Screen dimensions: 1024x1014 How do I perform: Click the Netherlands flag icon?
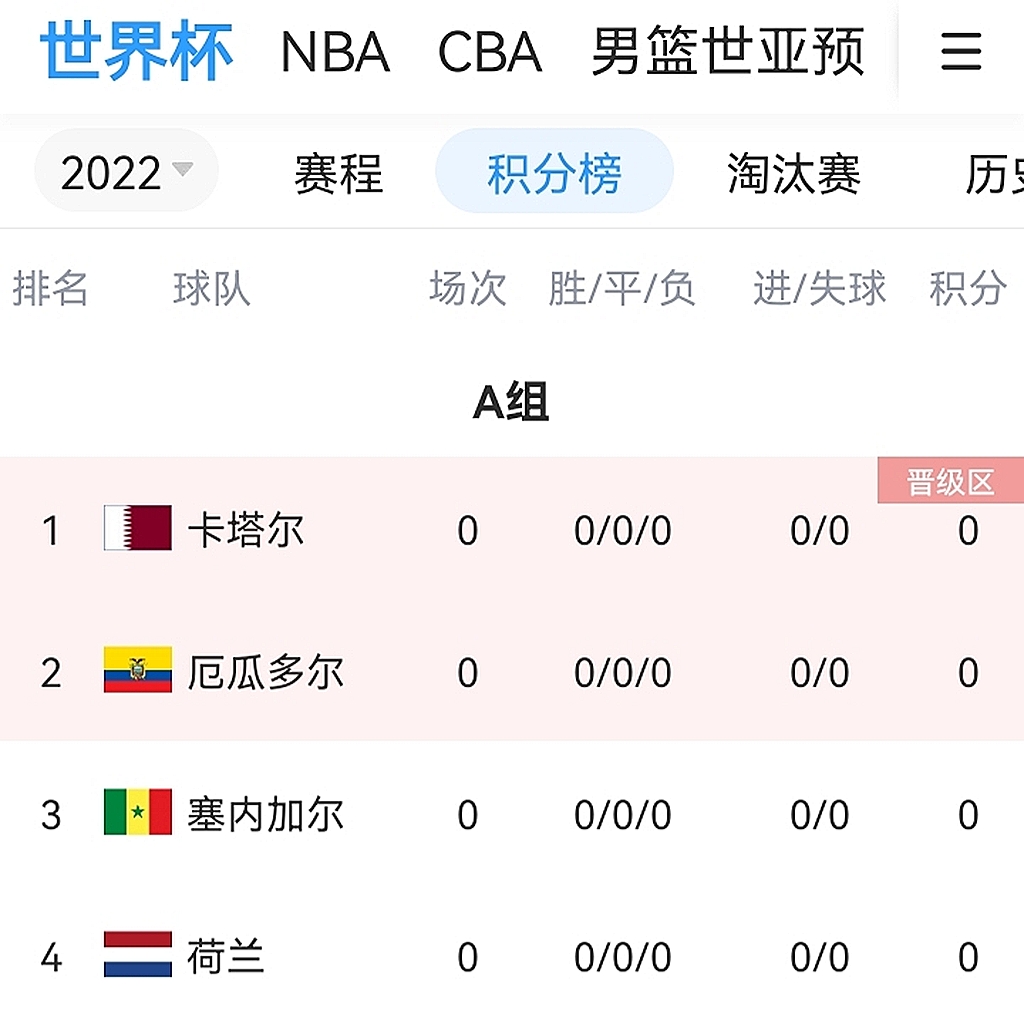pyautogui.click(x=138, y=955)
